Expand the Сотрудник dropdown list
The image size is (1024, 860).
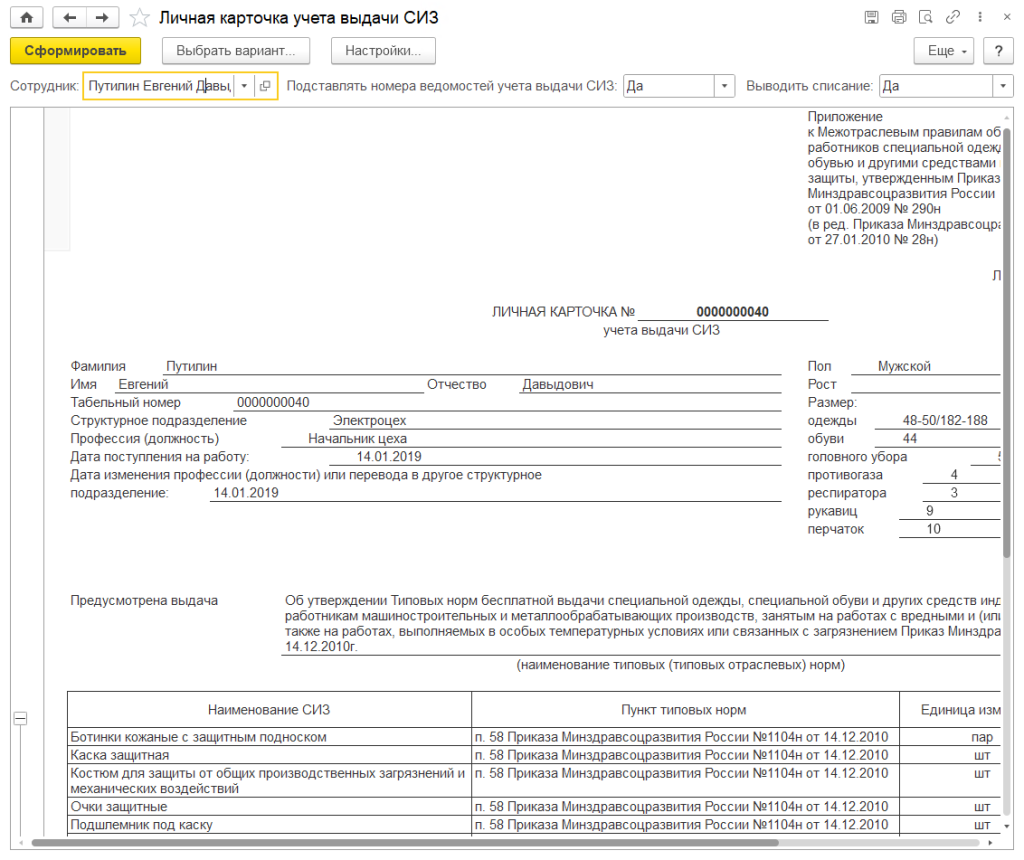coord(244,86)
